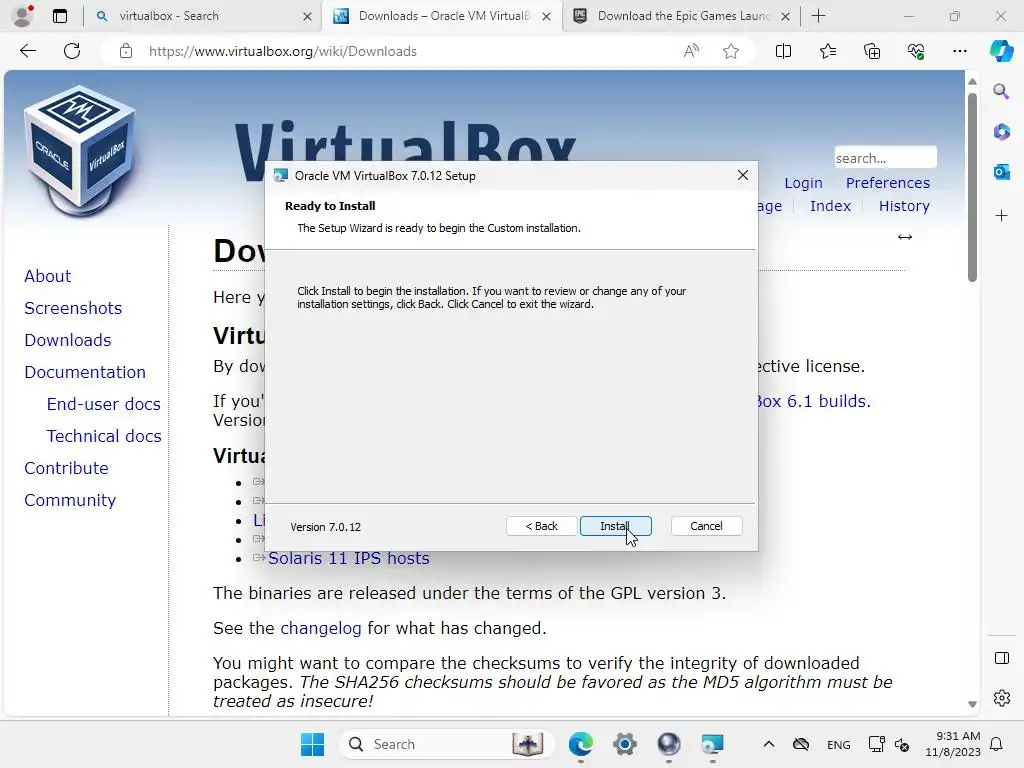Screen dimensions: 1024x768
Task: Open the History link
Action: pos(904,206)
